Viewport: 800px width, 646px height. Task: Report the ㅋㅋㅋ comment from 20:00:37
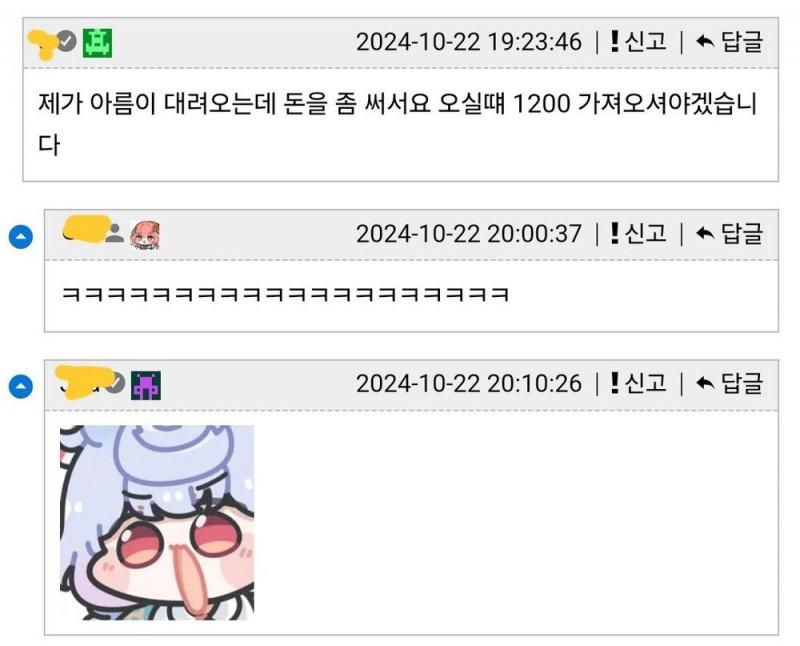638,234
